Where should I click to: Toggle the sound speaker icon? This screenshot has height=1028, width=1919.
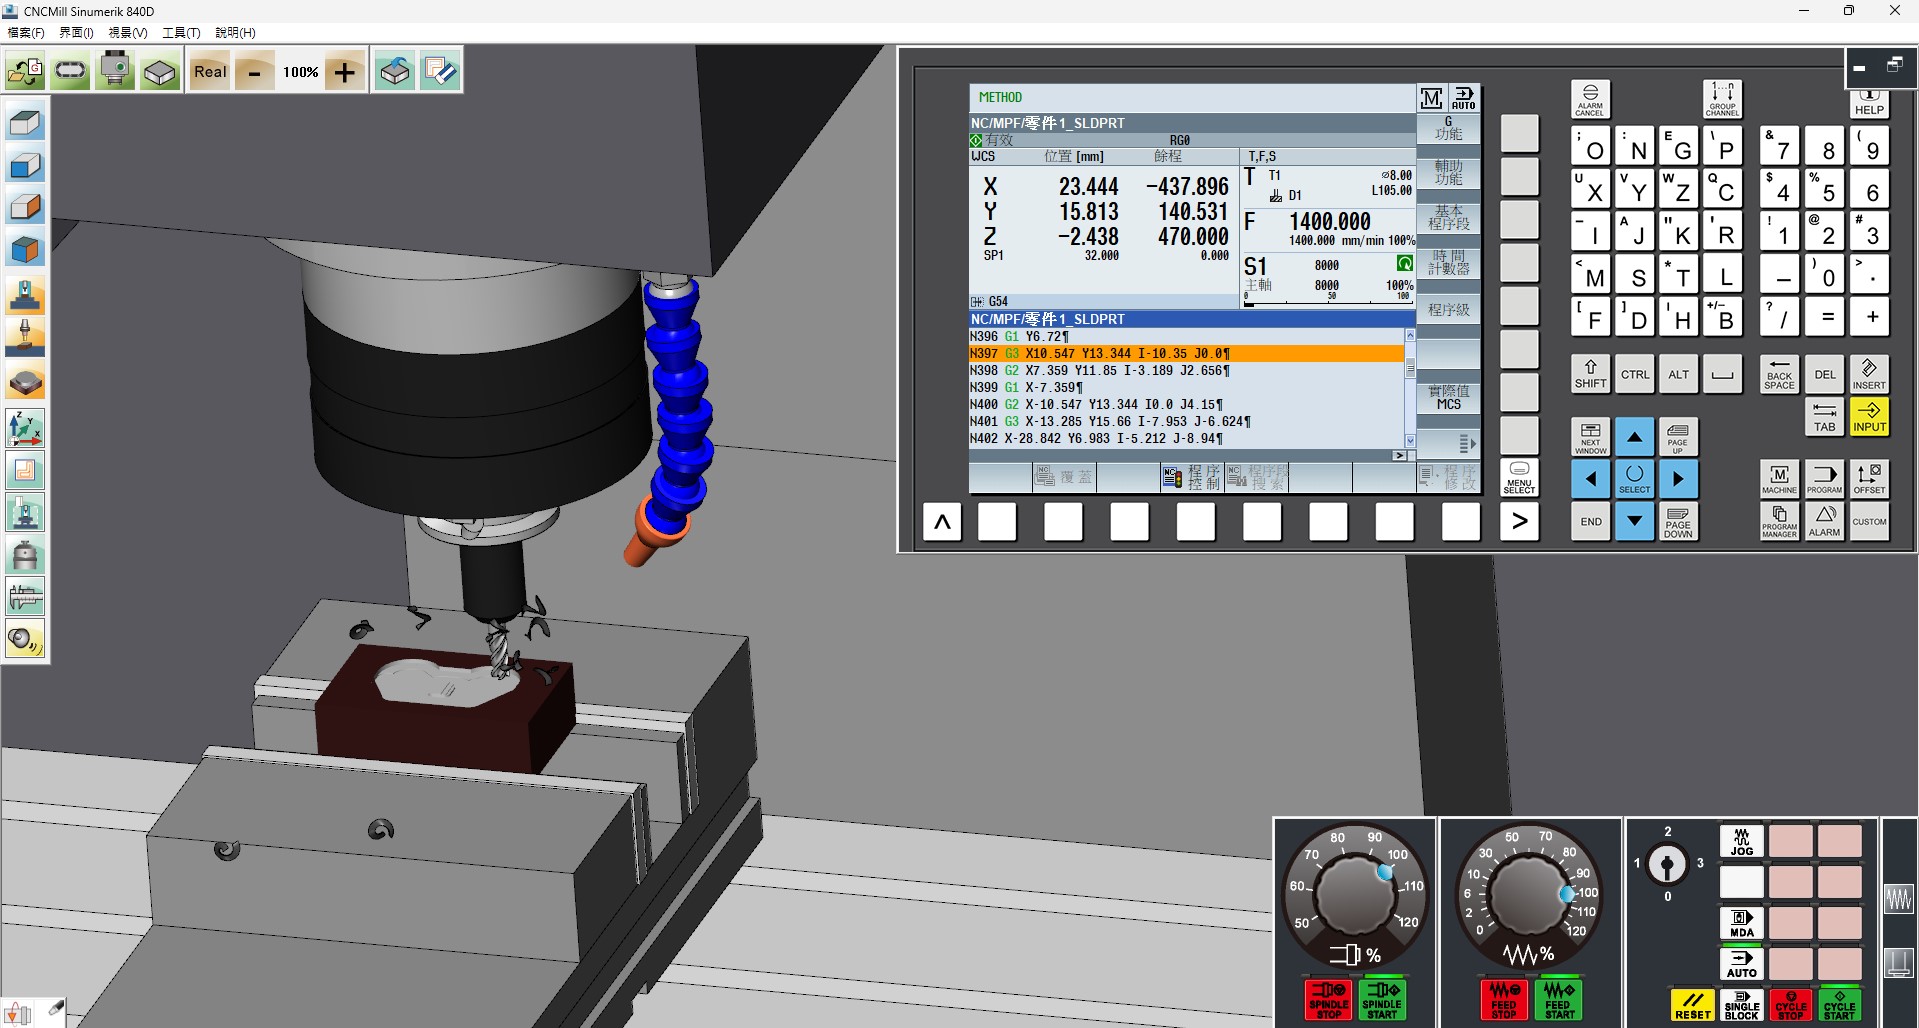point(25,639)
